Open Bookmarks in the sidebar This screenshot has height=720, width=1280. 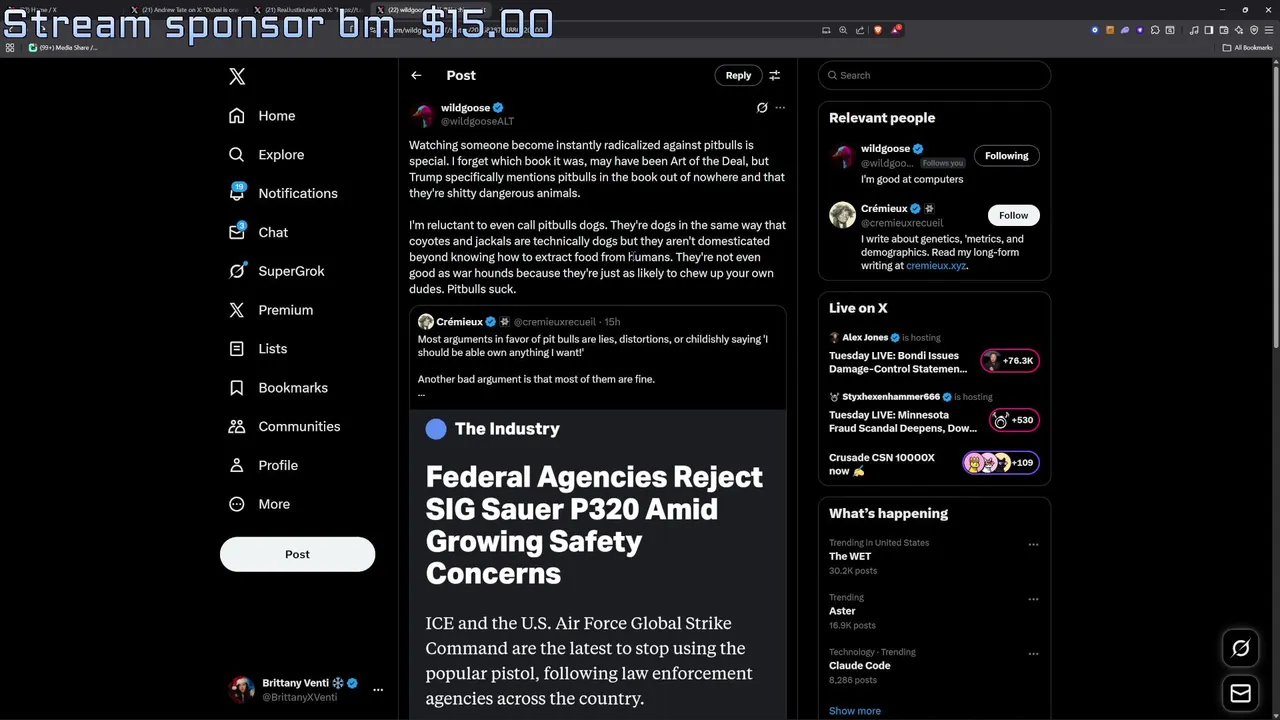[x=278, y=388]
